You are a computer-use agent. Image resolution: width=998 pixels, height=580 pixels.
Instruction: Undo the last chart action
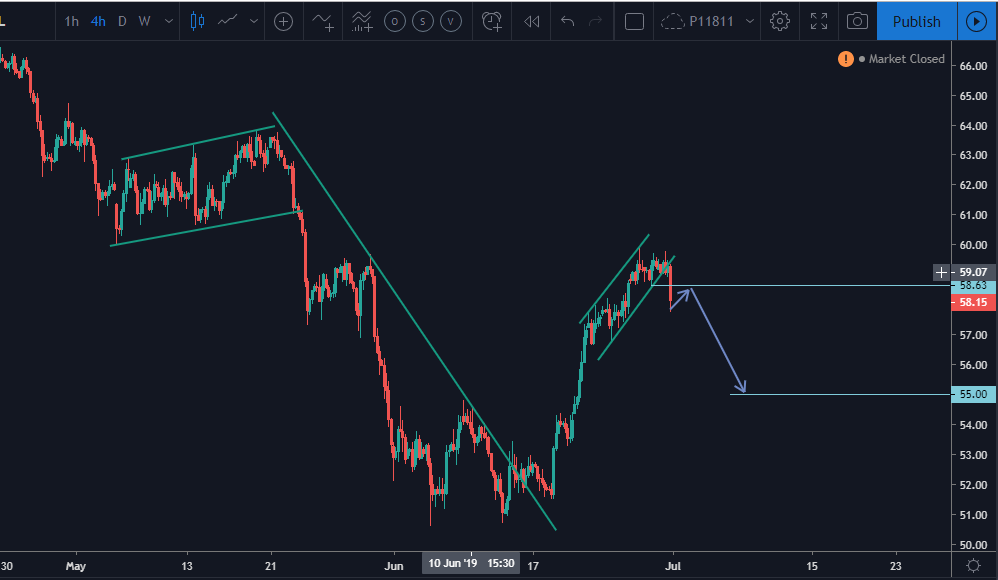pos(567,22)
